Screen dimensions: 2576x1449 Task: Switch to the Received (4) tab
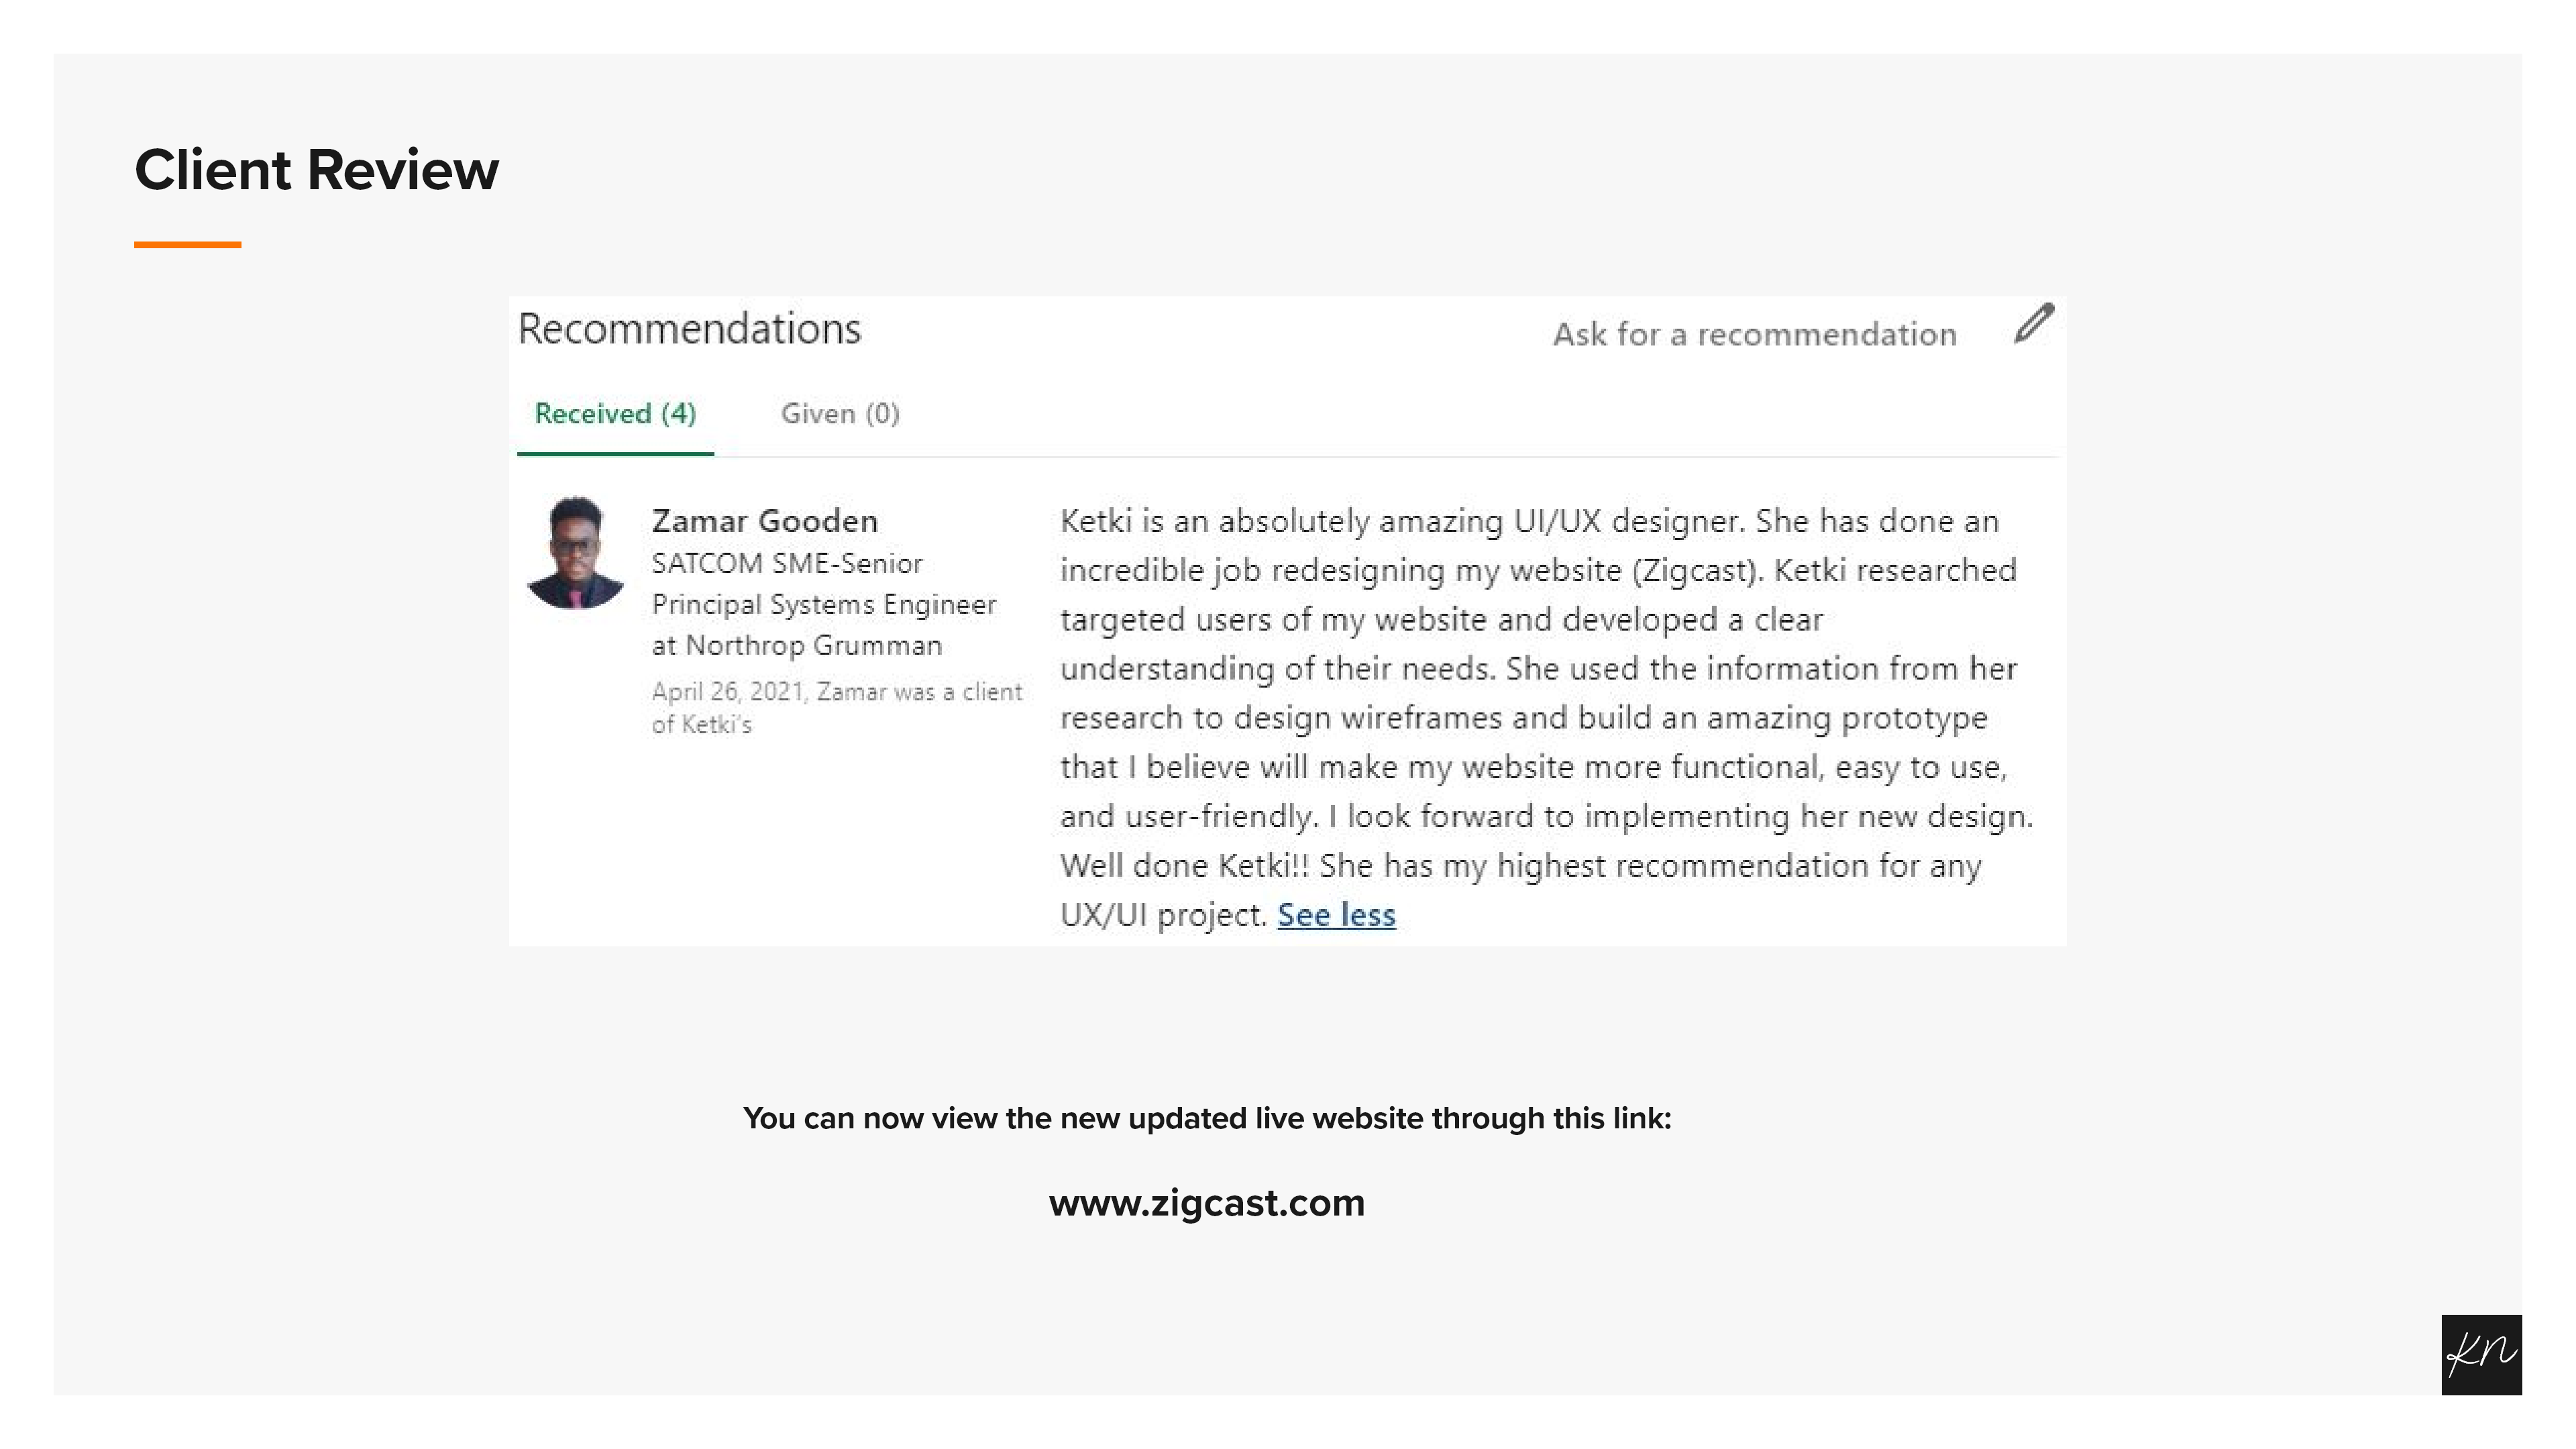tap(615, 414)
